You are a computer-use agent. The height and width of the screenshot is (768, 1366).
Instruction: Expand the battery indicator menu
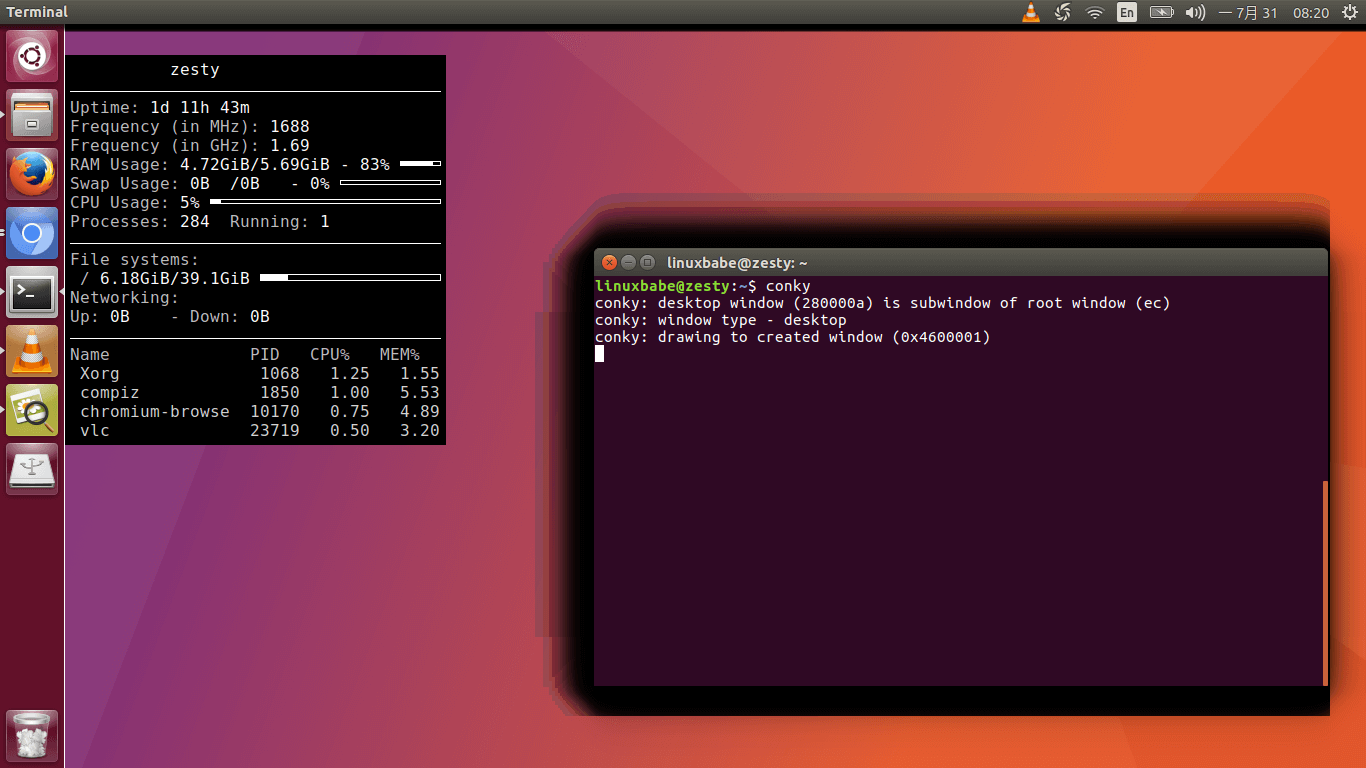coord(1161,13)
